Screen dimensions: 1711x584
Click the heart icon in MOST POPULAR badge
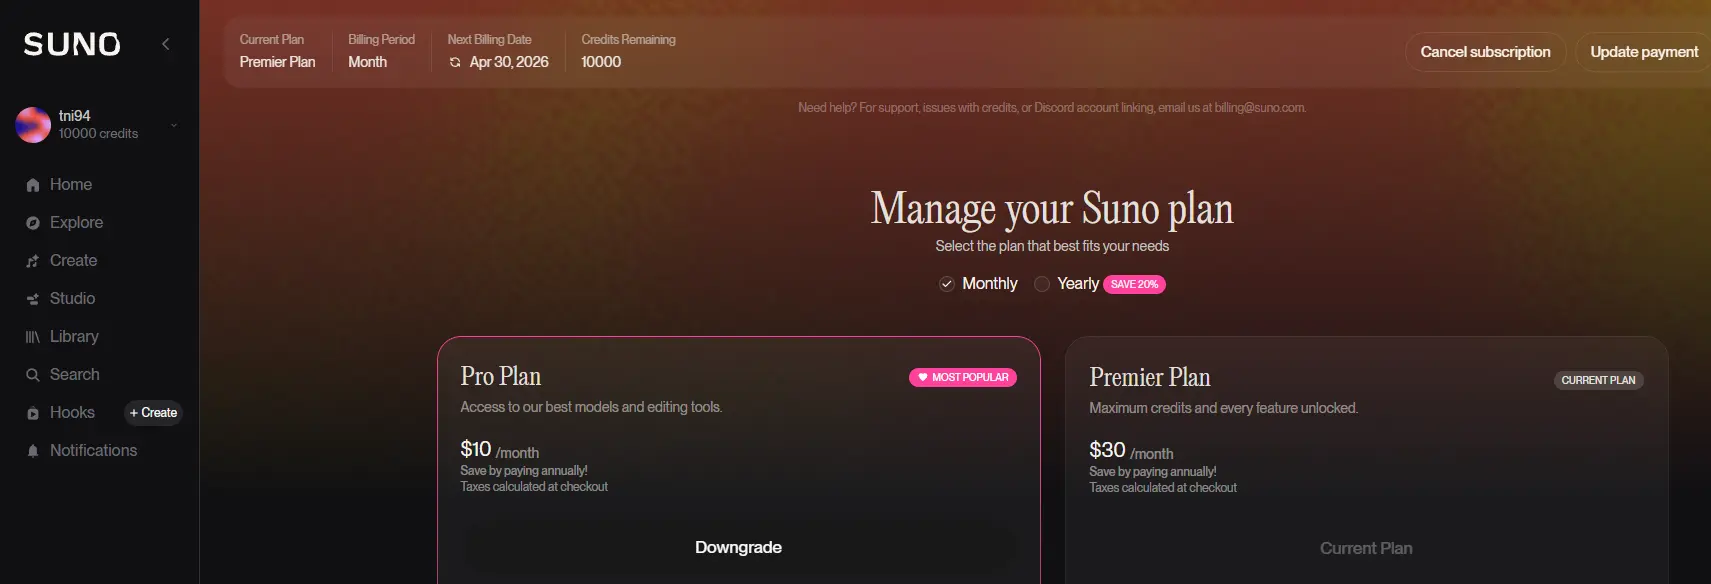pyautogui.click(x=923, y=378)
